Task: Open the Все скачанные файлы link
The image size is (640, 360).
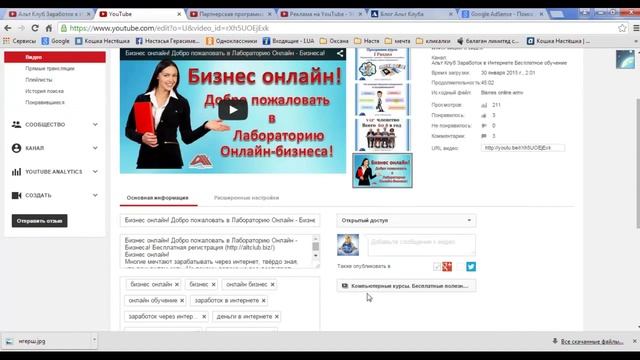Action: (x=592, y=342)
